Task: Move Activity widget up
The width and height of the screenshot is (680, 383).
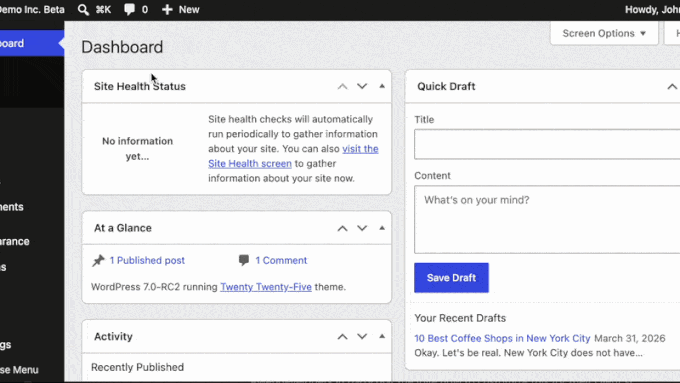Action: coord(343,337)
